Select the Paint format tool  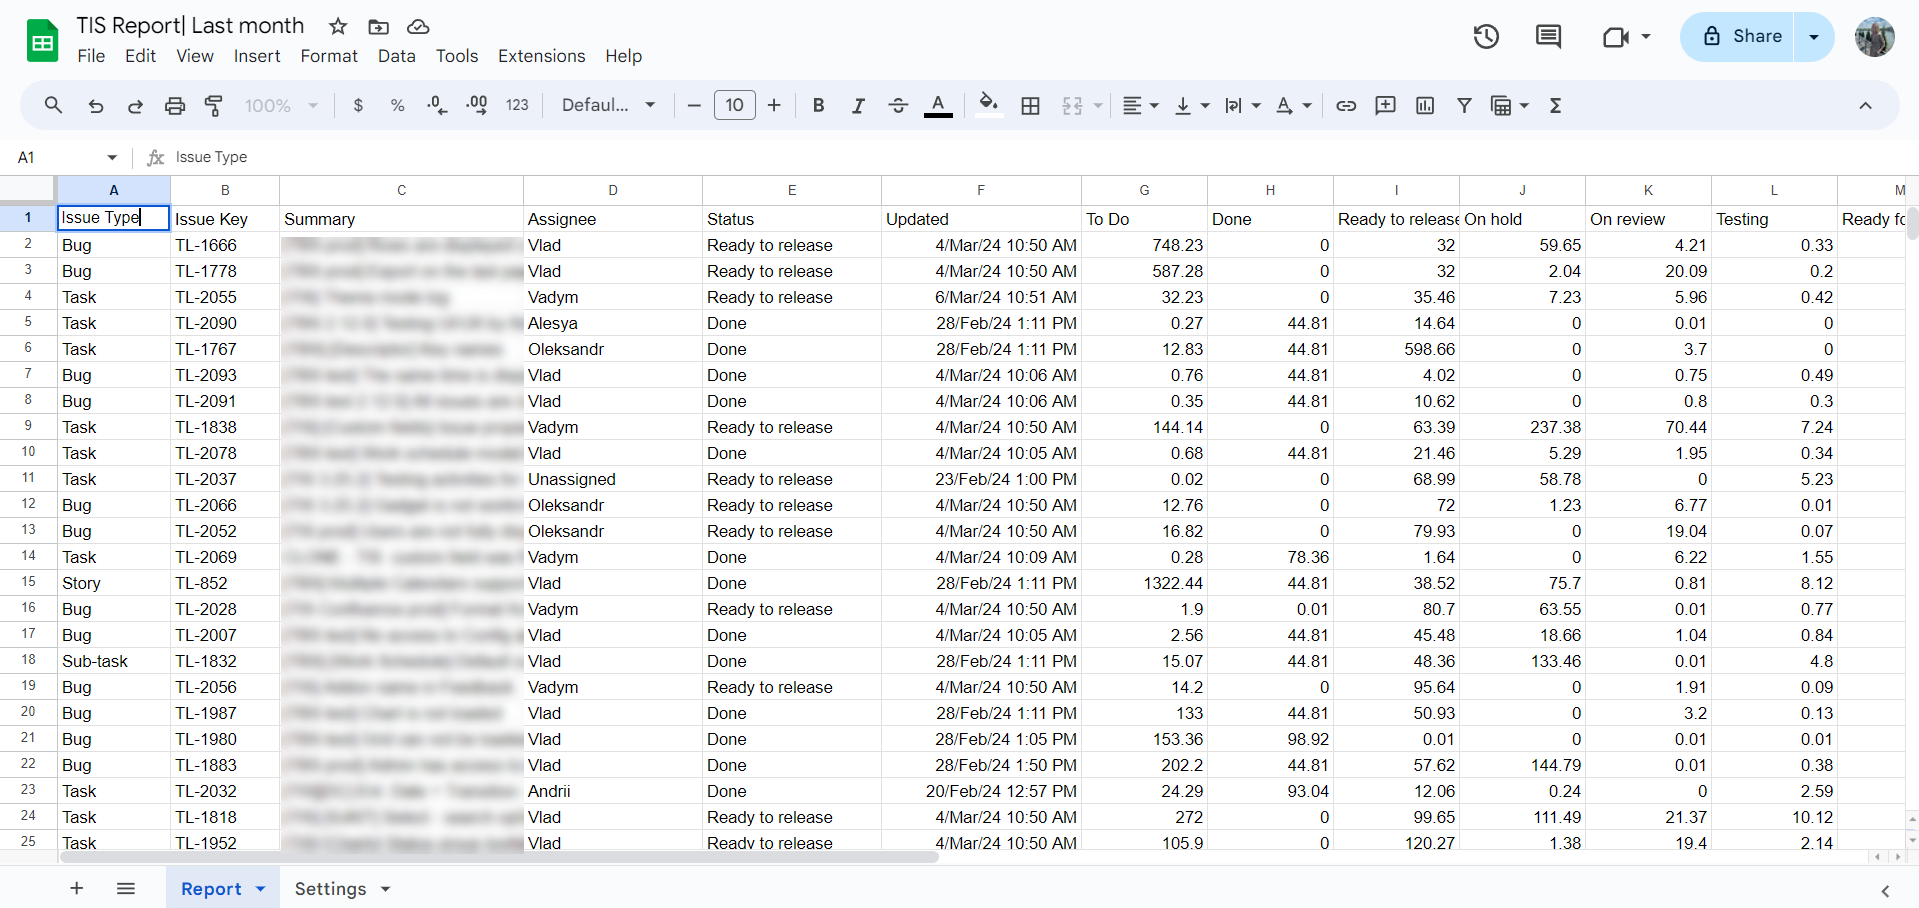[x=214, y=106]
